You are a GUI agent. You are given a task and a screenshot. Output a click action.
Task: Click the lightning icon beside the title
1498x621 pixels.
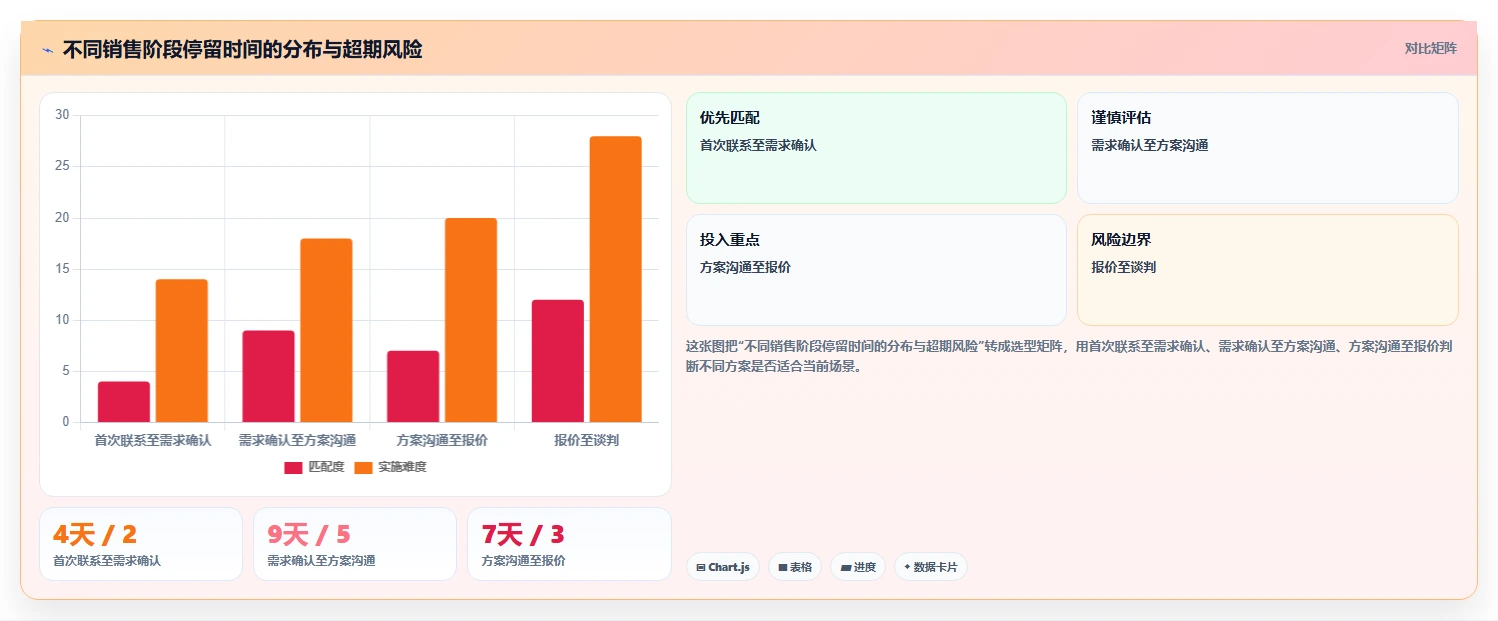tap(47, 50)
